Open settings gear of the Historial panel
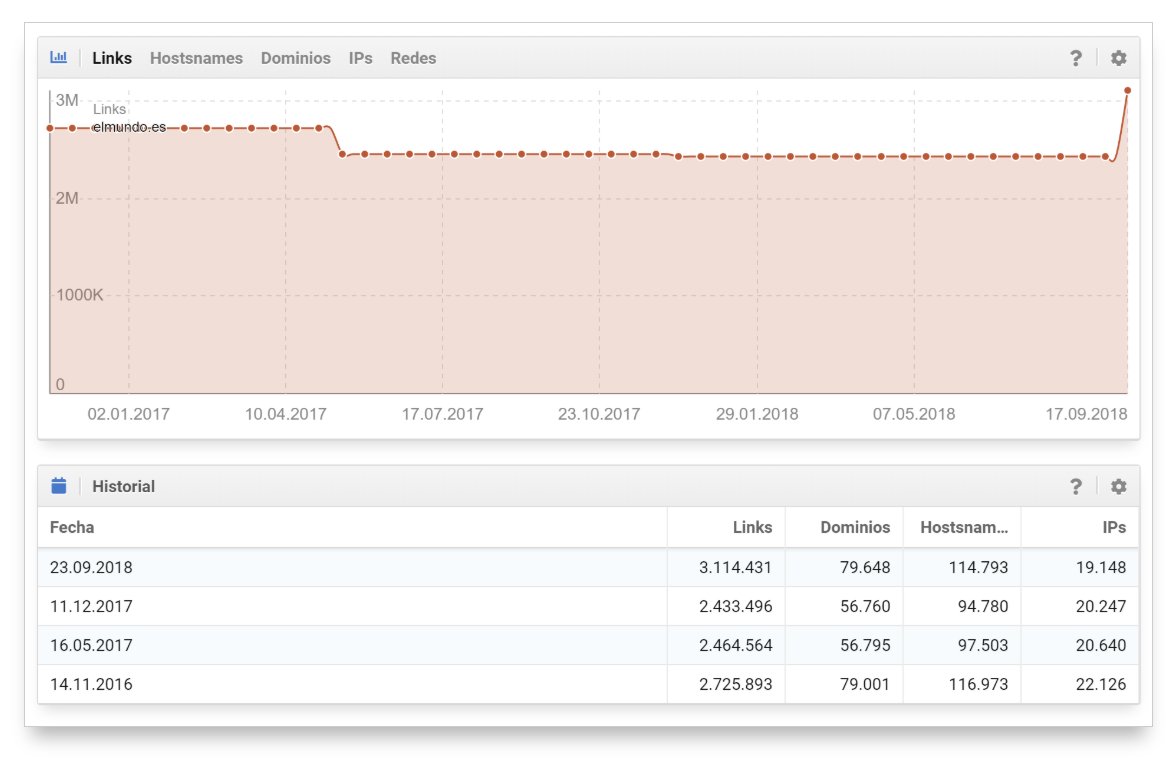The width and height of the screenshot is (1172, 757). point(1118,486)
